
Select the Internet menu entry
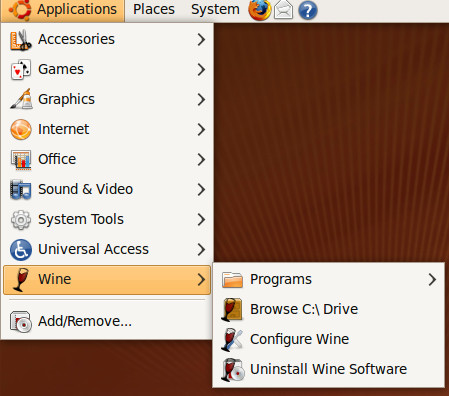[107, 129]
